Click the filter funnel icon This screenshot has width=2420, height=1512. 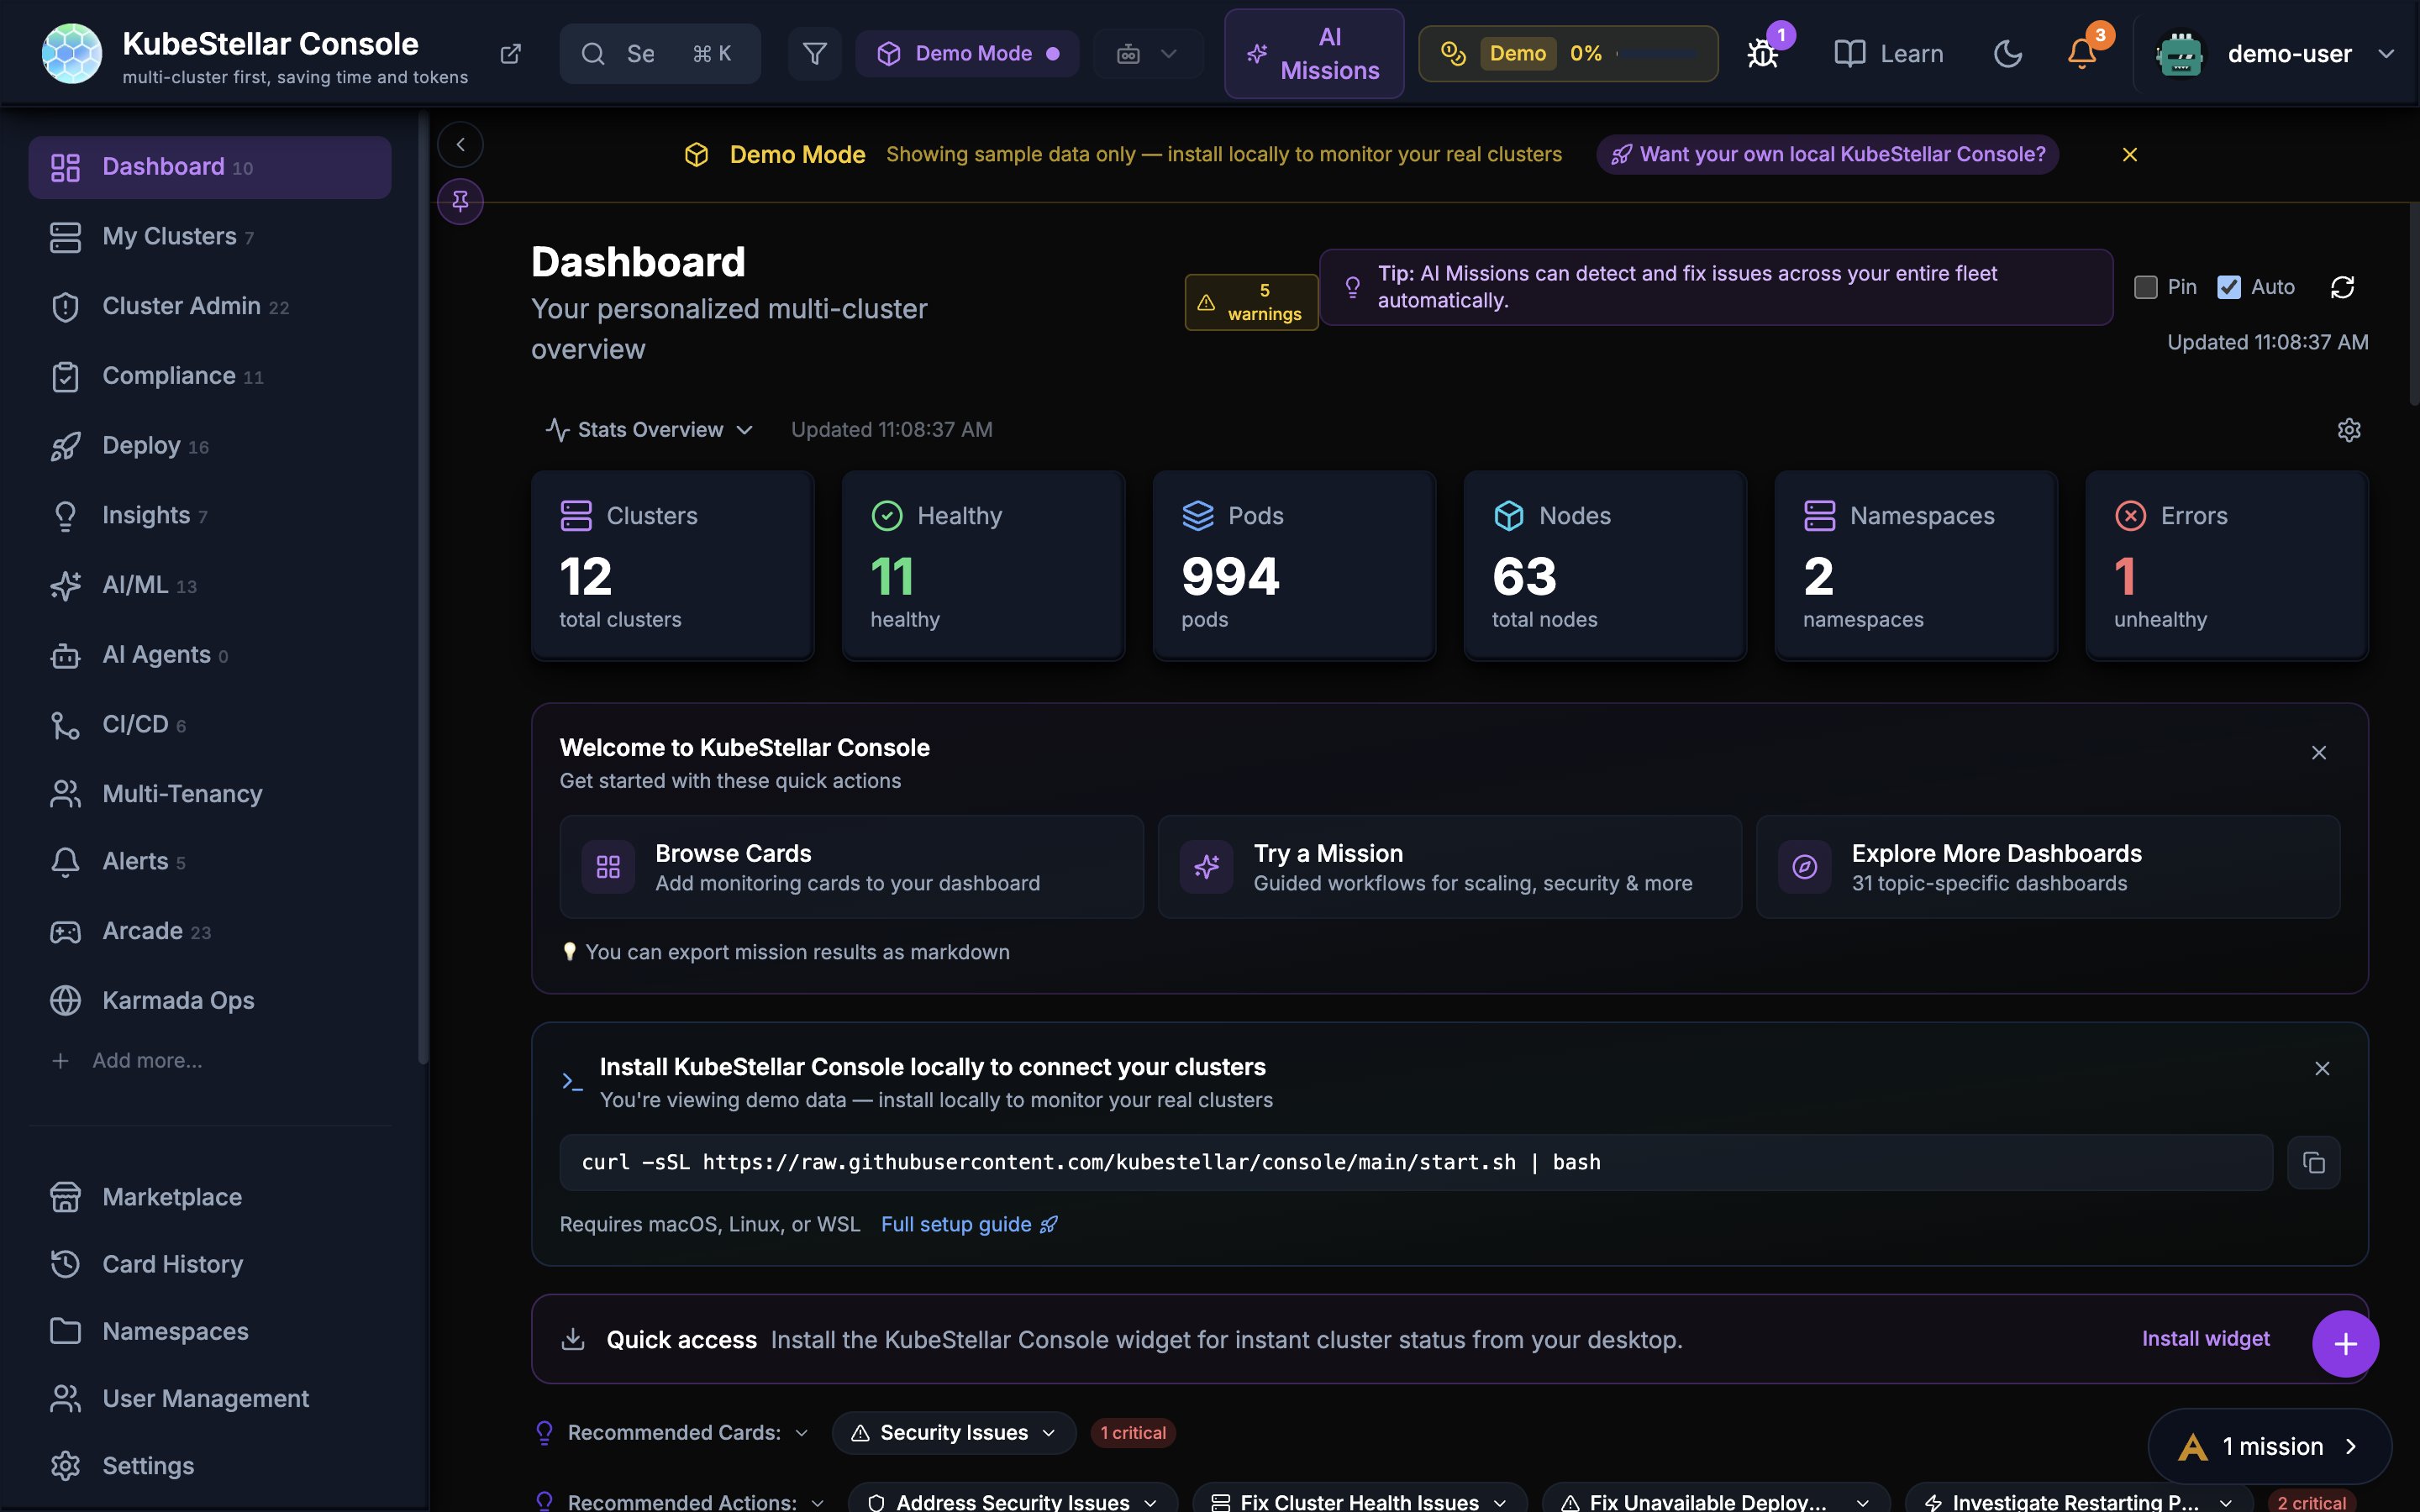click(x=814, y=54)
